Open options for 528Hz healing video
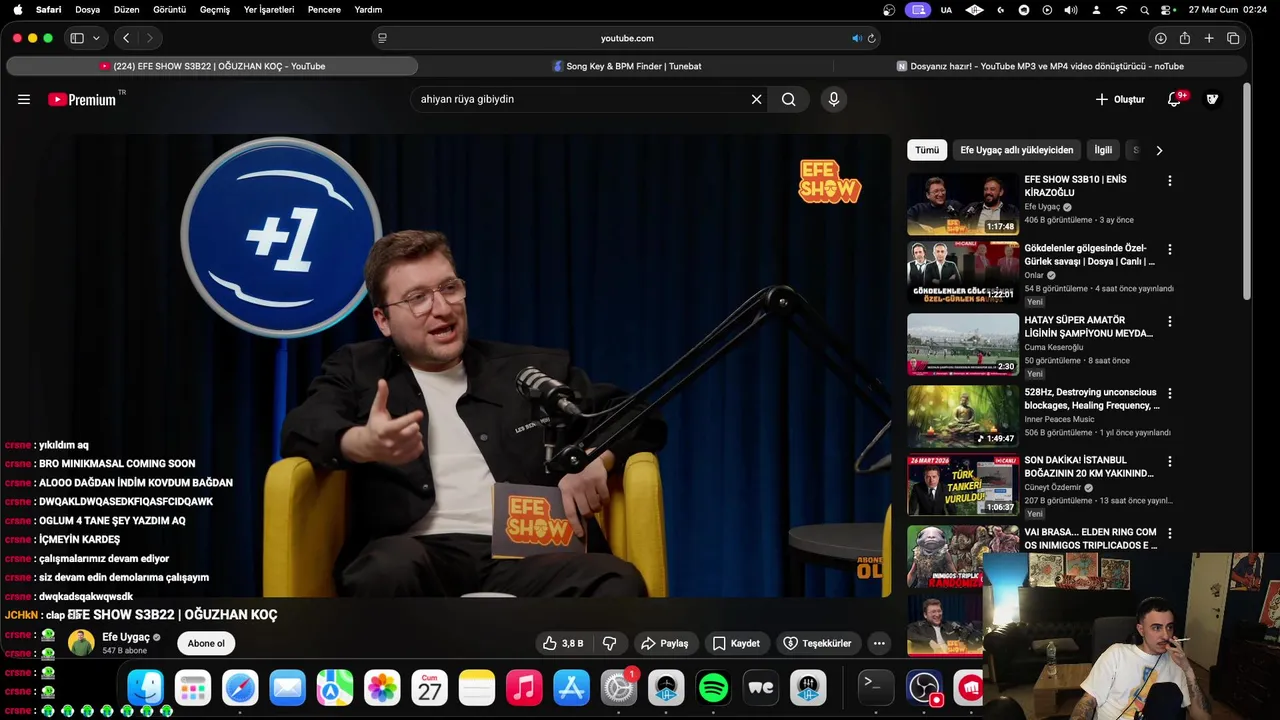The width and height of the screenshot is (1280, 720). click(x=1170, y=393)
